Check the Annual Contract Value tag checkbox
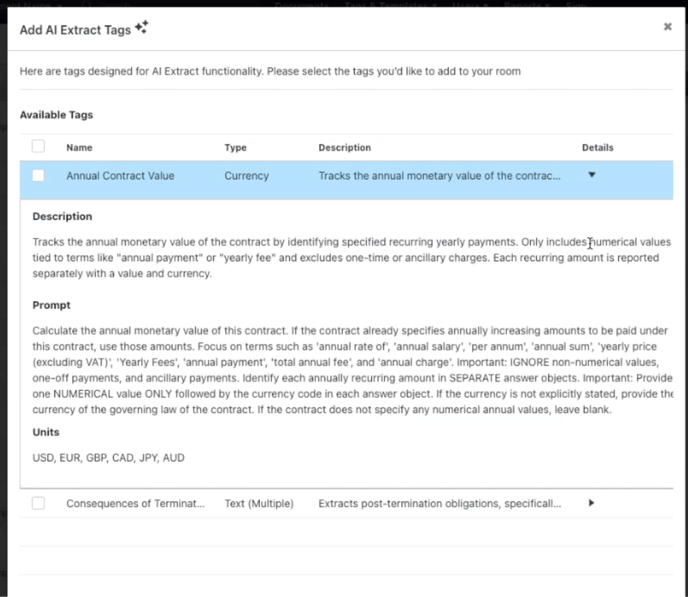The image size is (688, 597). 38,176
